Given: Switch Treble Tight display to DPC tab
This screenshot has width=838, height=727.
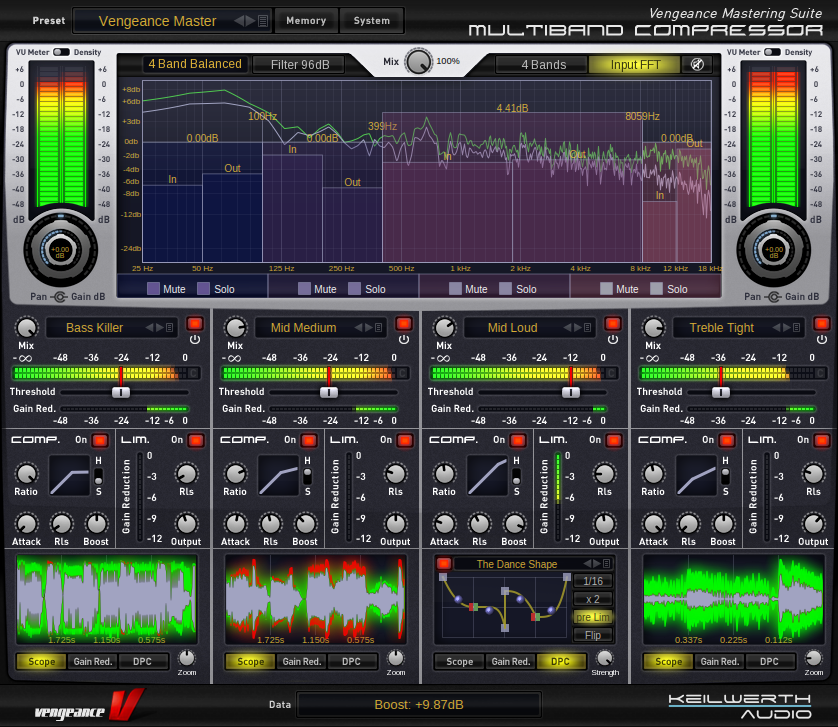Looking at the screenshot, I should click(x=768, y=661).
